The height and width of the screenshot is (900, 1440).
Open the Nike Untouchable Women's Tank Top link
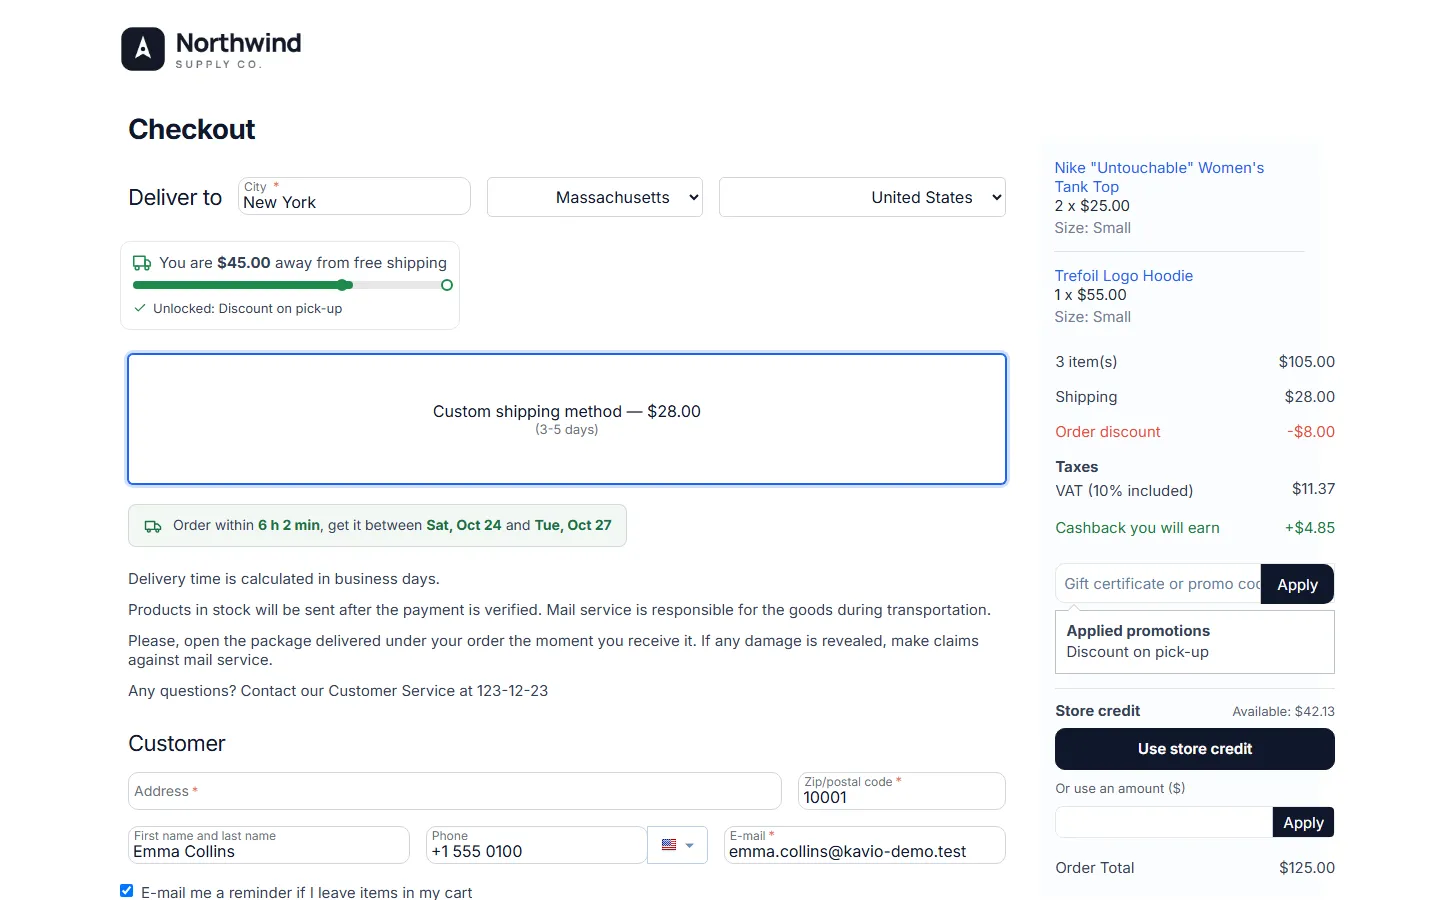1159,177
